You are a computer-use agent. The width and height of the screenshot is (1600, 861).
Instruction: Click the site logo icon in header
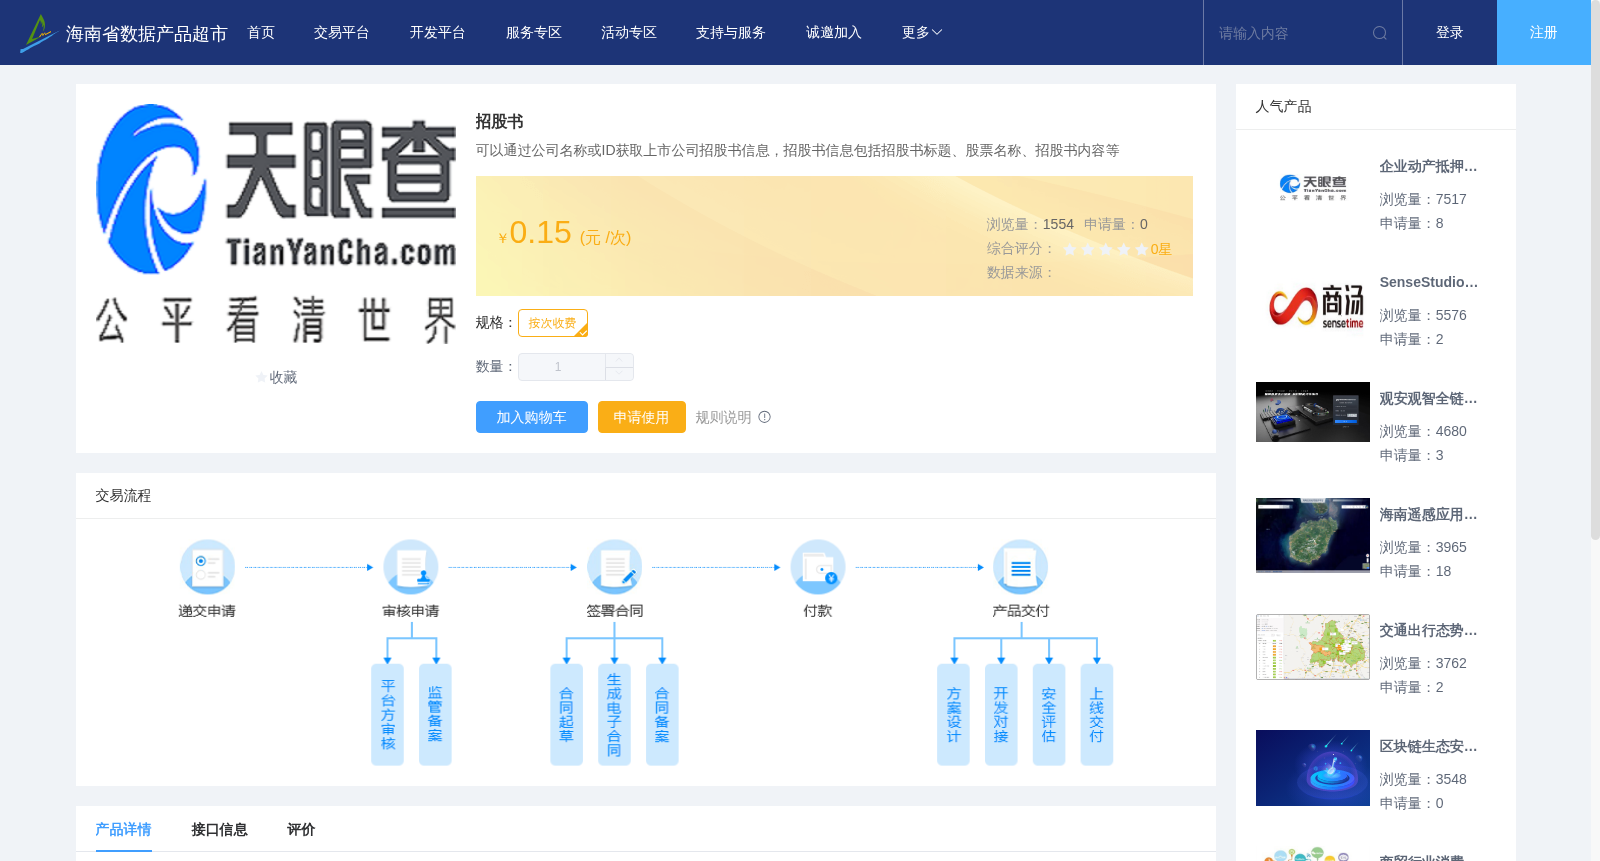click(x=38, y=33)
